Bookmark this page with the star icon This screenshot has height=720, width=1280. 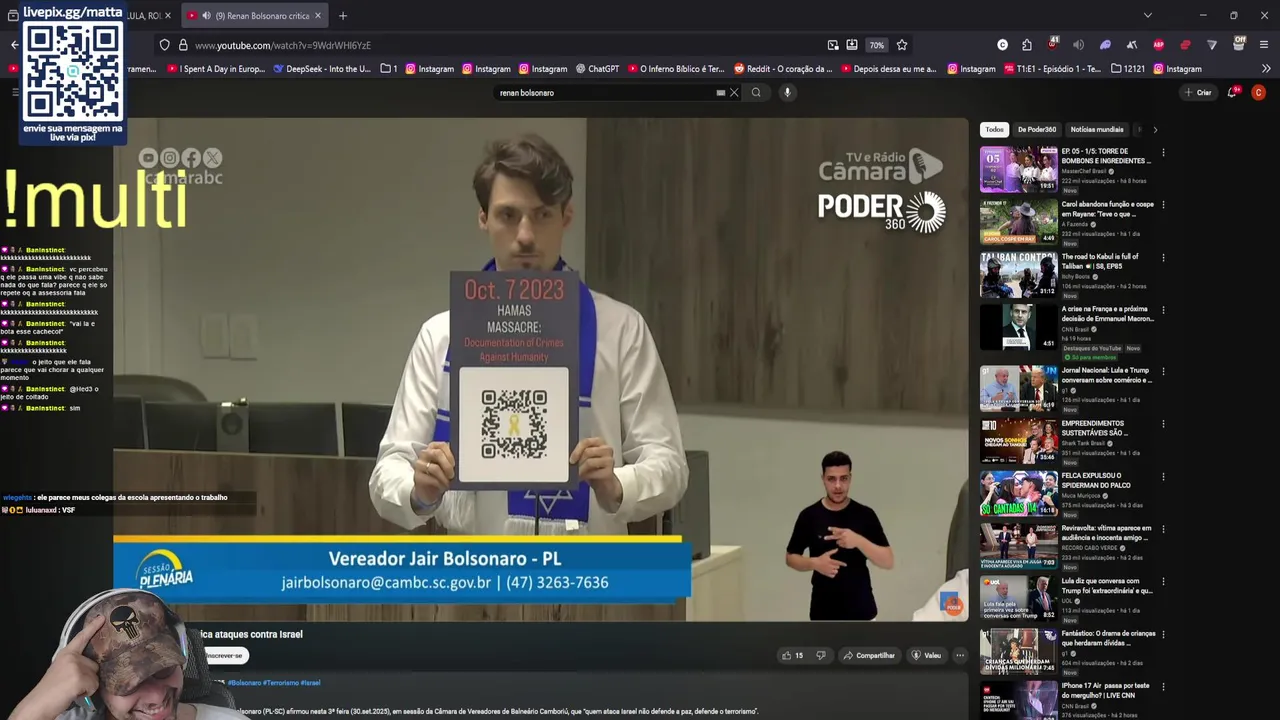[x=902, y=45]
